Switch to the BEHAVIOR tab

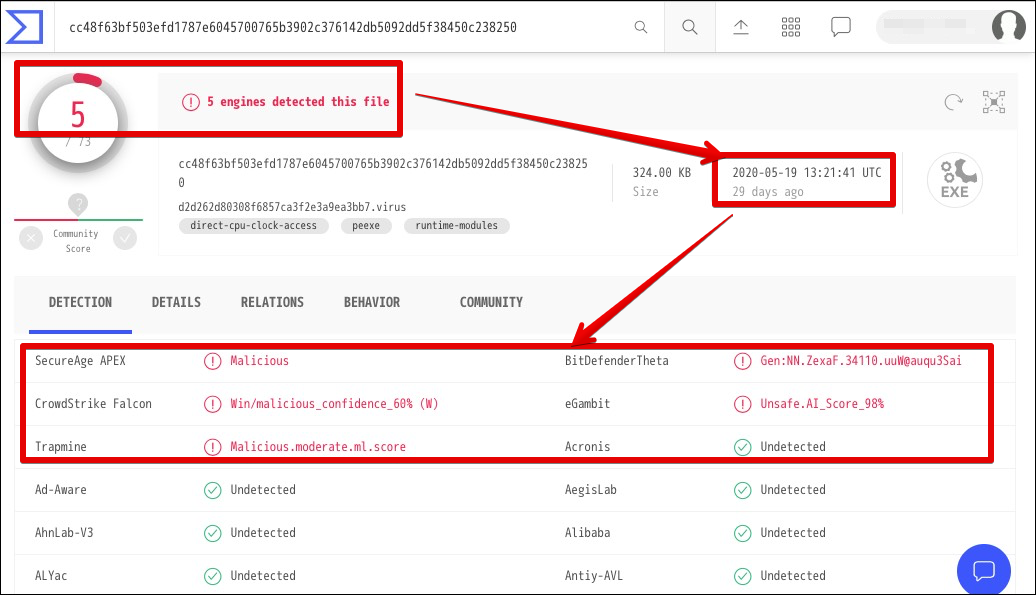372,302
